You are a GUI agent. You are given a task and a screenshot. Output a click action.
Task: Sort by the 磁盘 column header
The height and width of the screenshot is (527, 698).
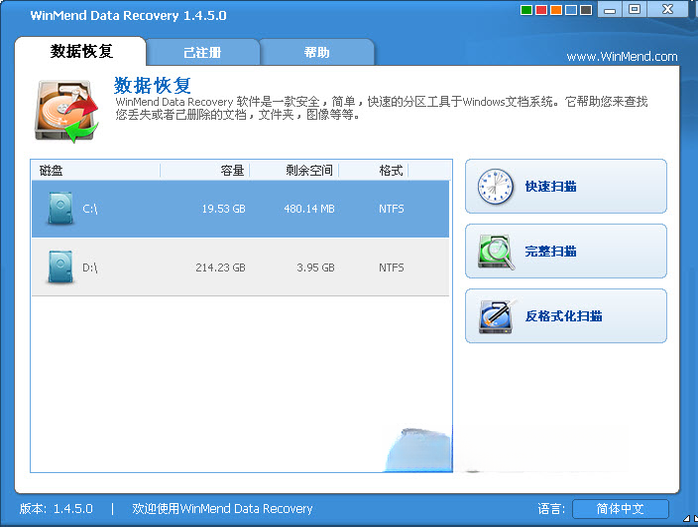pos(96,170)
